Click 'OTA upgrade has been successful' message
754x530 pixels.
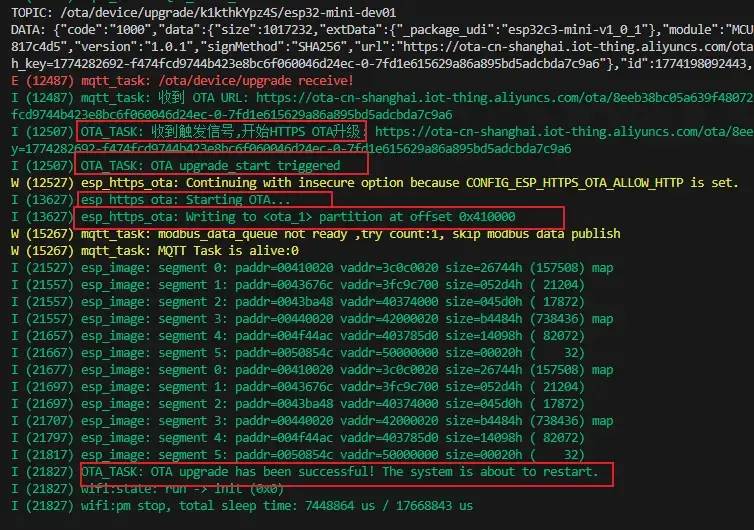[x=340, y=472]
